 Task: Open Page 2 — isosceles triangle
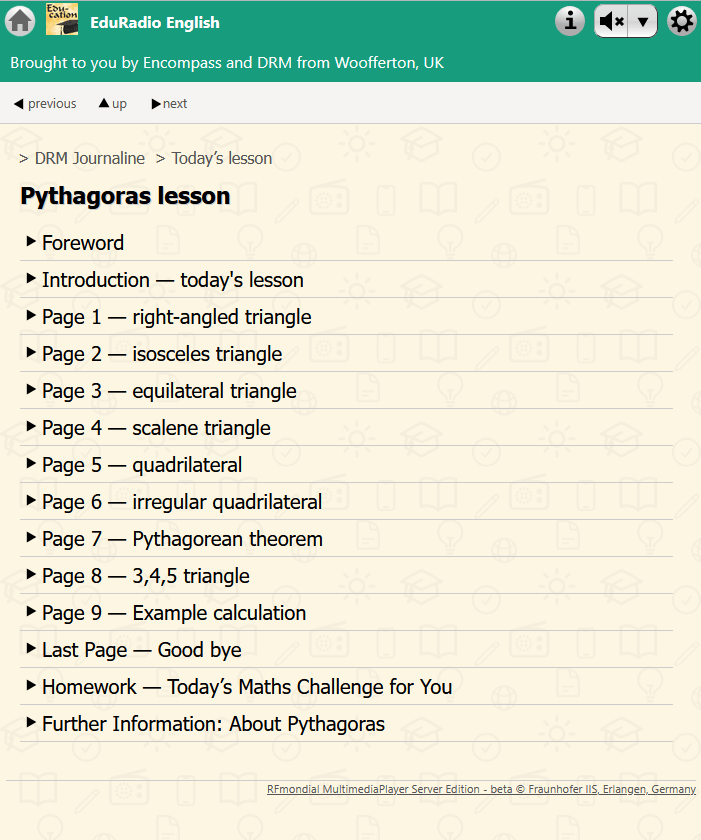click(346, 354)
